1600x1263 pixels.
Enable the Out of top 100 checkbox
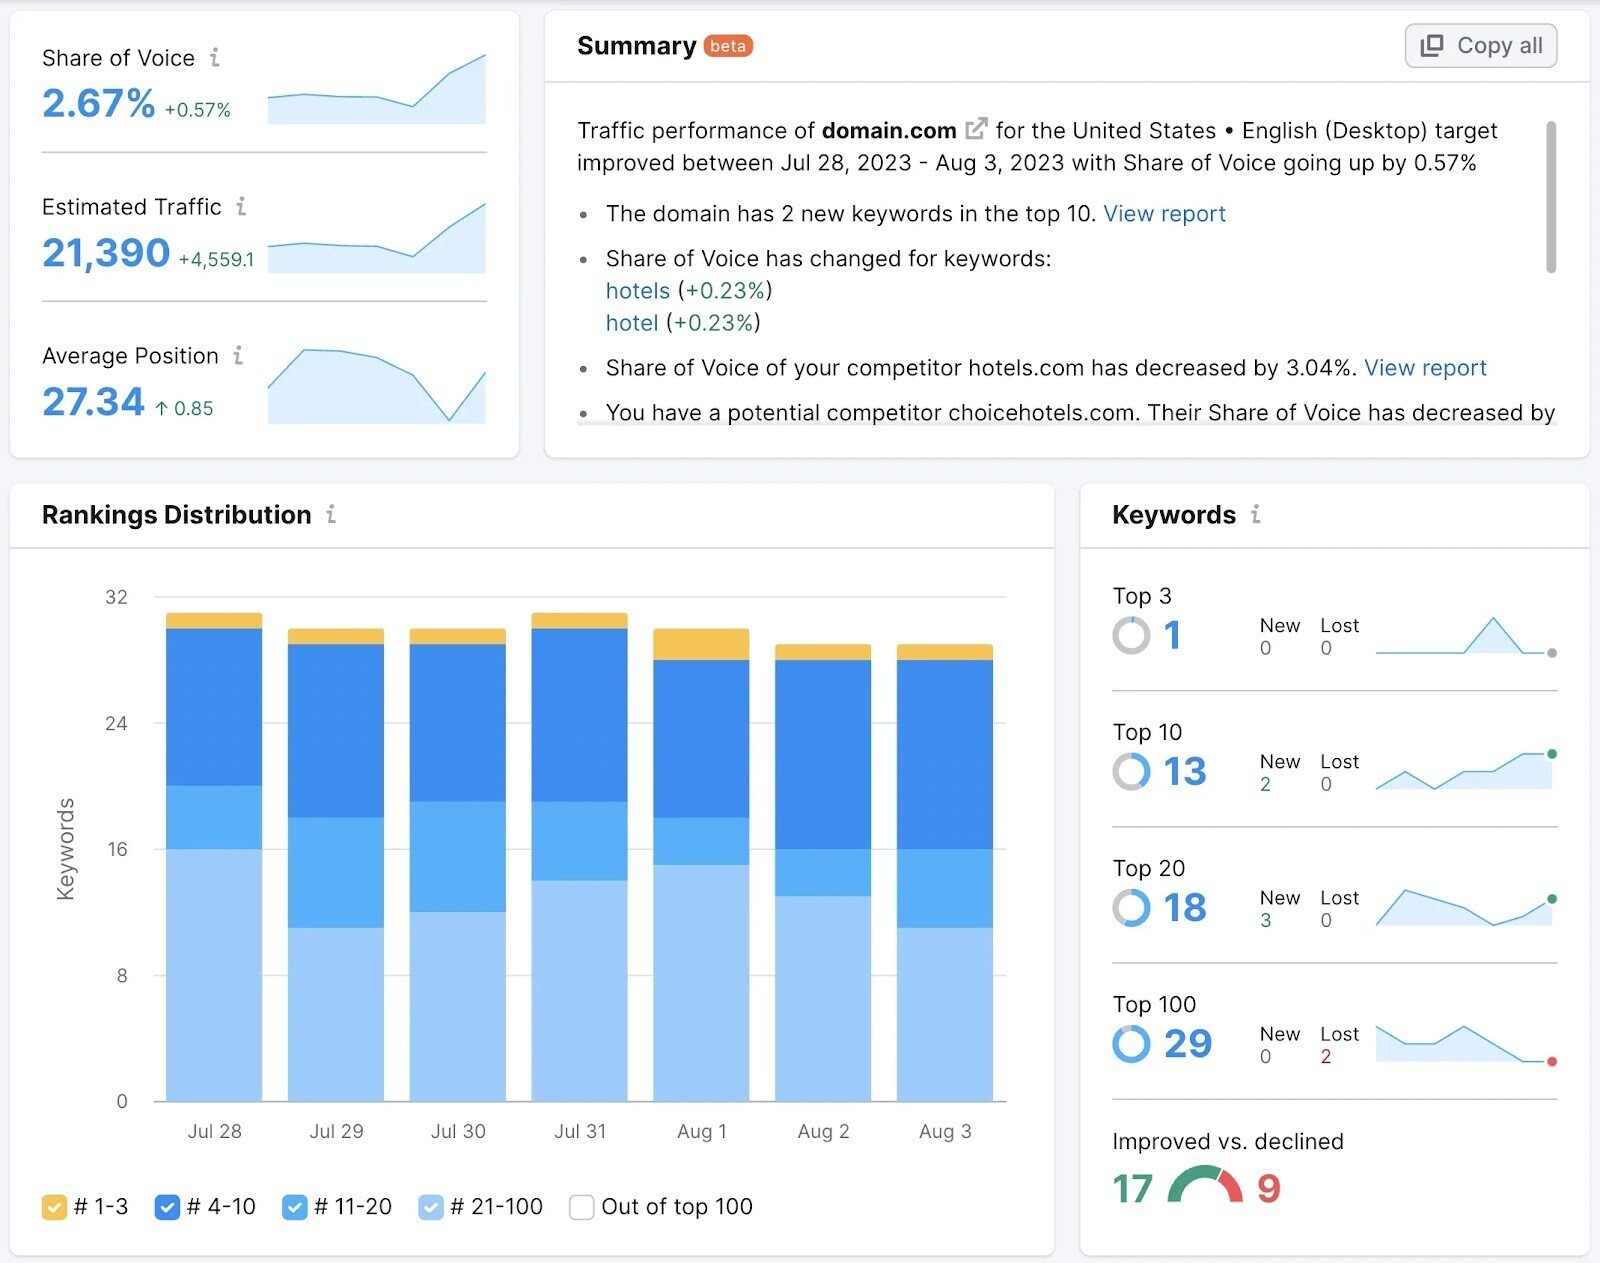[x=581, y=1207]
